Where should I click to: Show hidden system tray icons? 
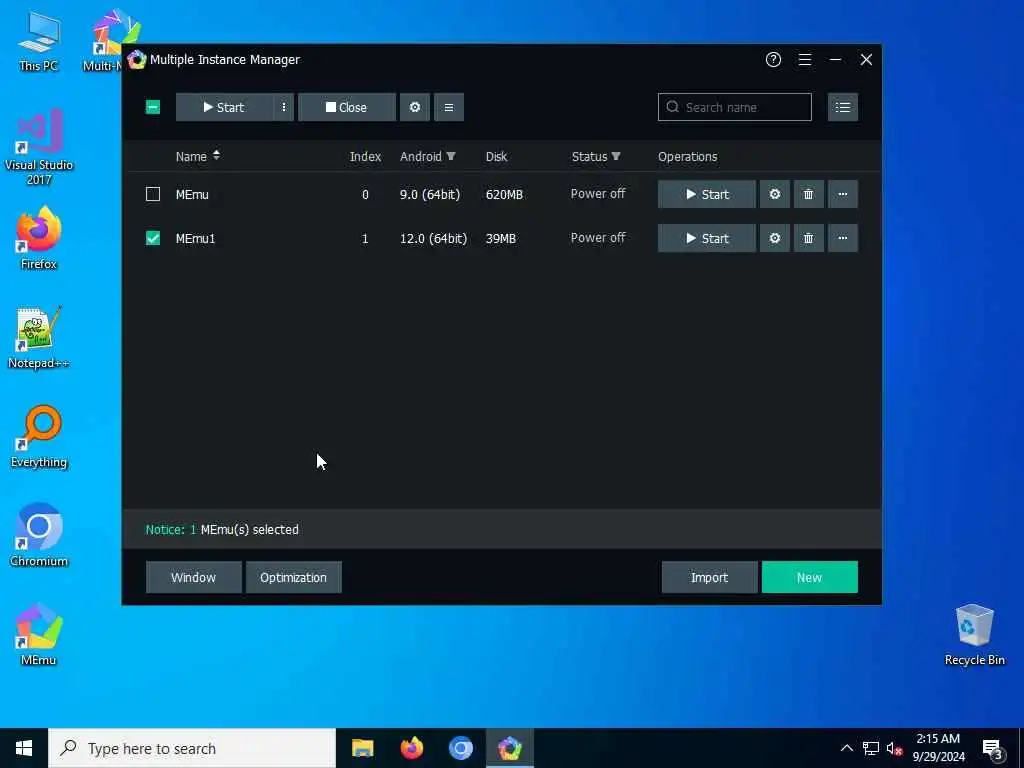846,748
